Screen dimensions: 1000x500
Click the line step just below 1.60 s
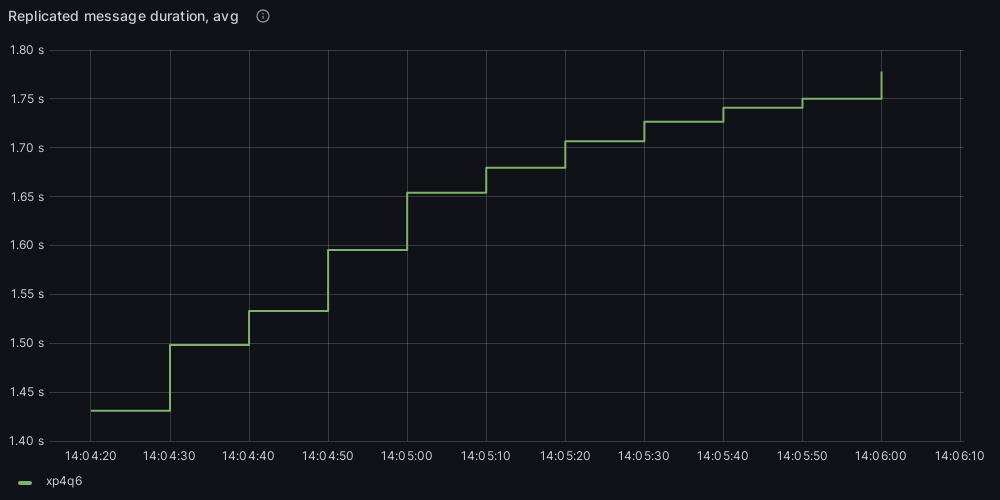tap(367, 250)
